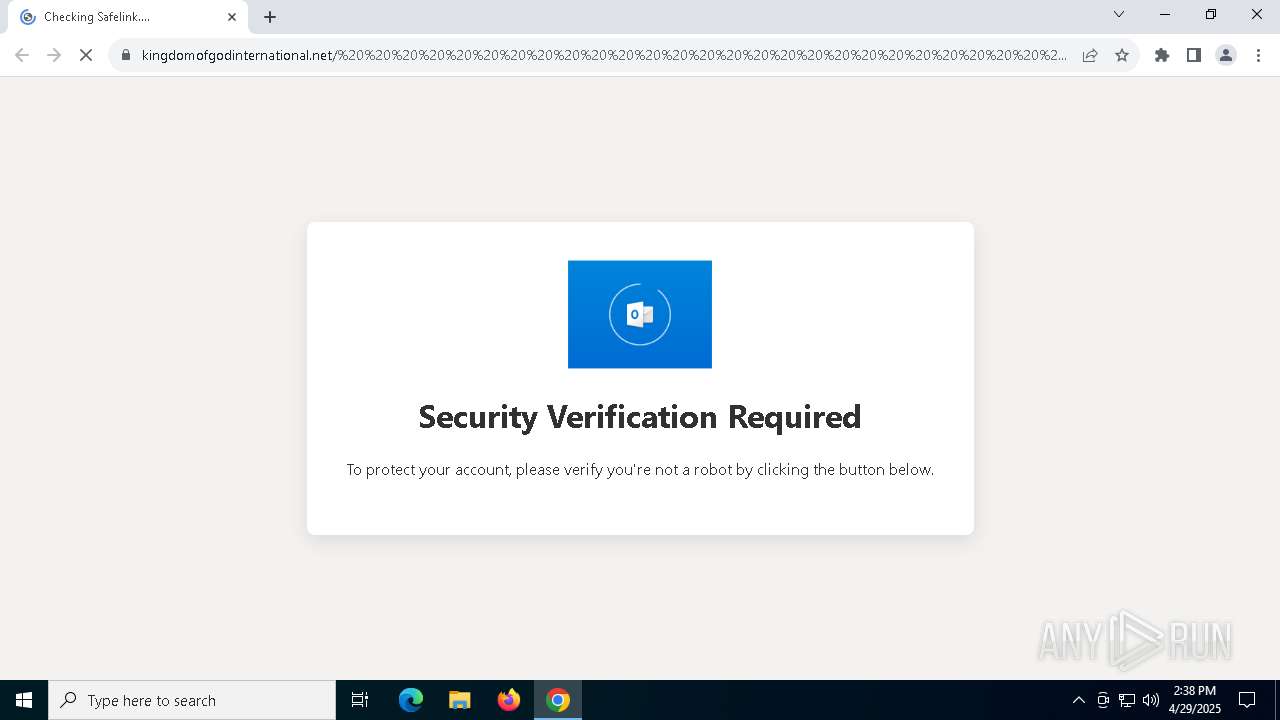Click the forward navigation arrow

click(x=54, y=55)
